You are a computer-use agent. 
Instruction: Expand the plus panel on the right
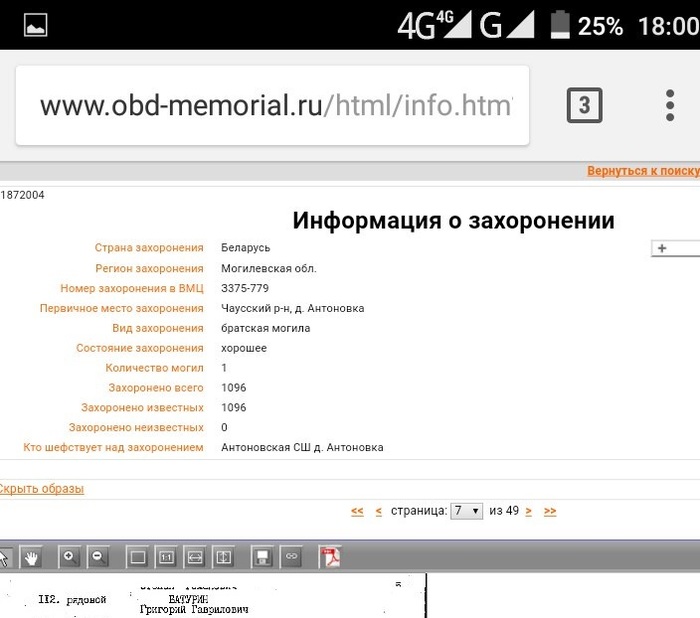pyautogui.click(x=675, y=248)
